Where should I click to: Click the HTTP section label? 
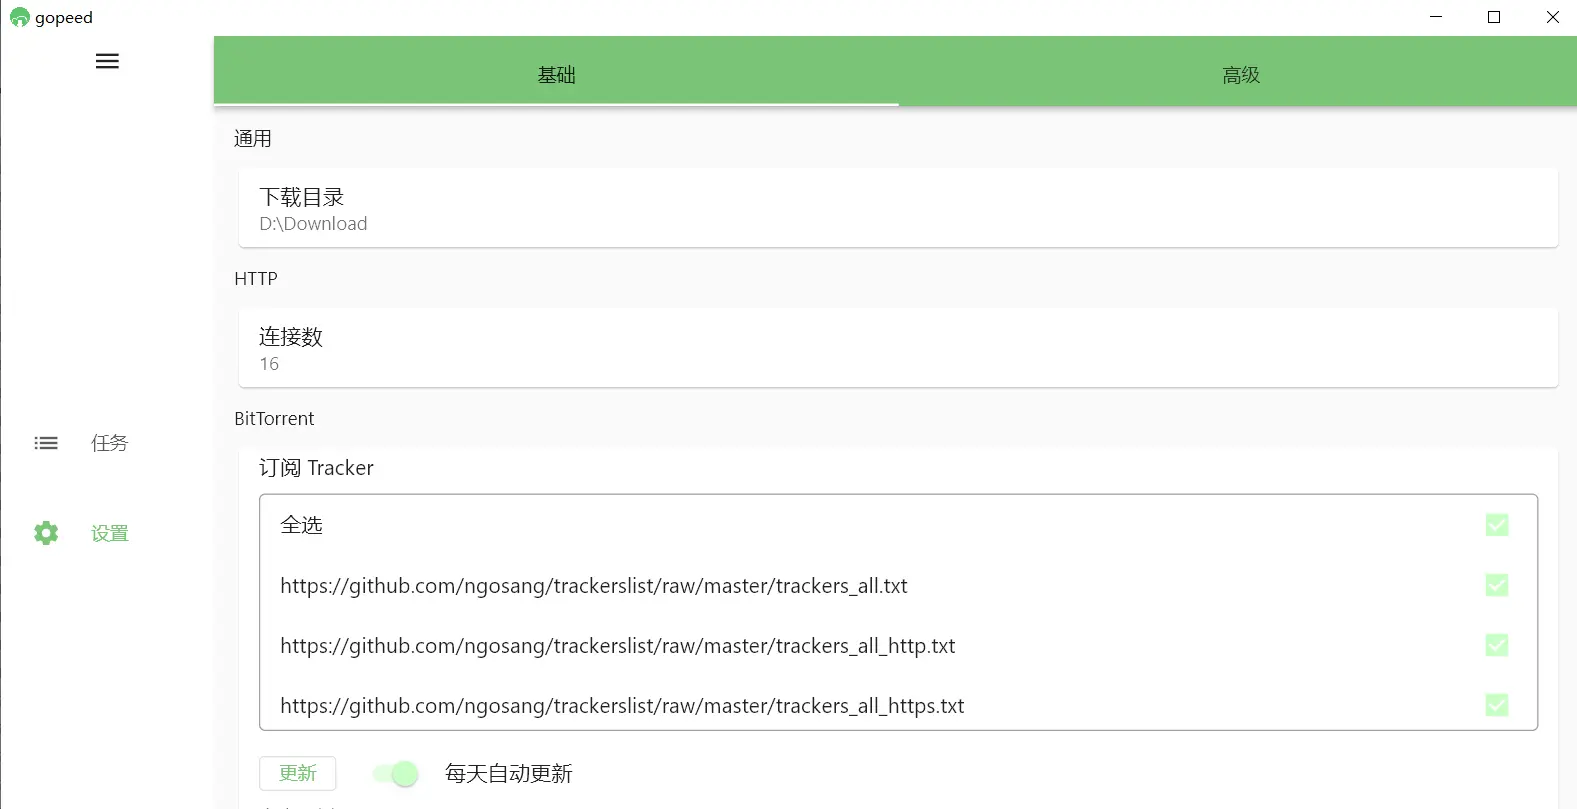(x=256, y=278)
